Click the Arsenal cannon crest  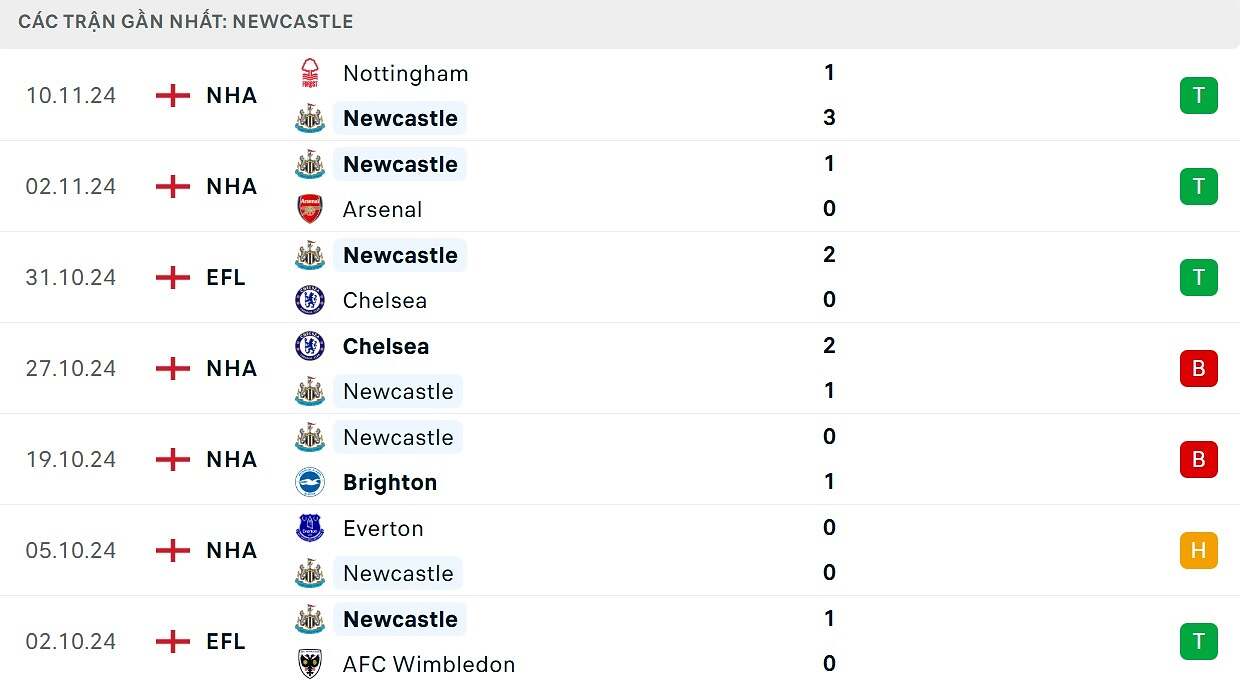click(x=310, y=209)
